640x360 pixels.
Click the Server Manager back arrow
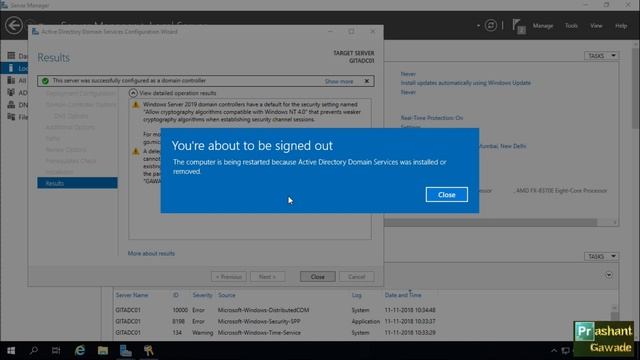13,25
